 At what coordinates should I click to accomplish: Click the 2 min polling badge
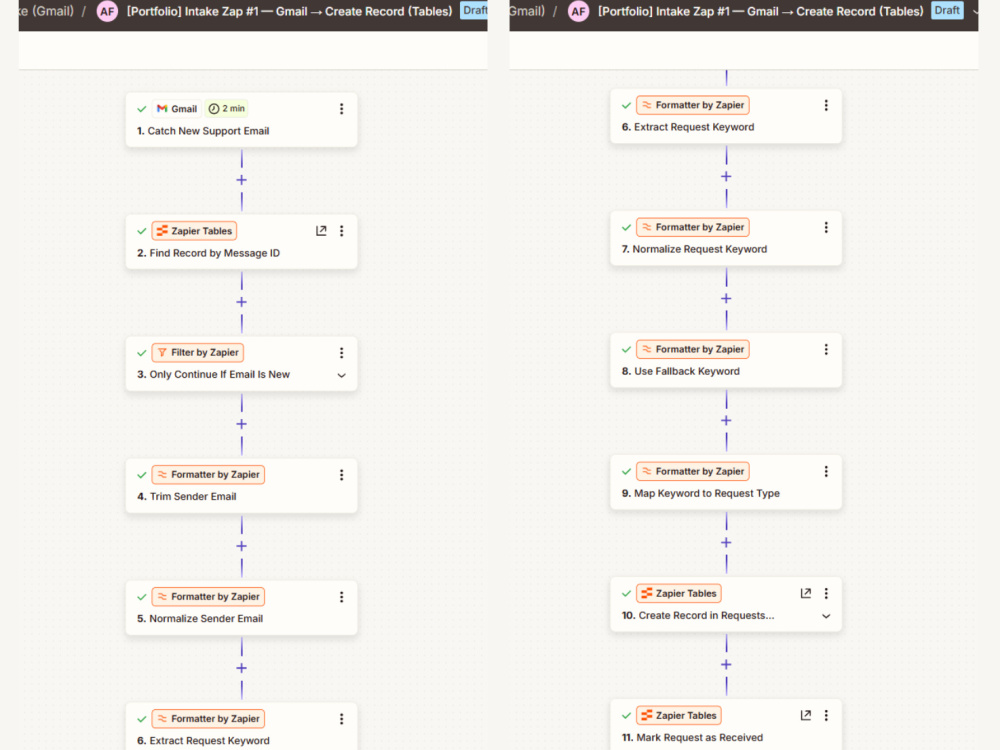tap(226, 109)
